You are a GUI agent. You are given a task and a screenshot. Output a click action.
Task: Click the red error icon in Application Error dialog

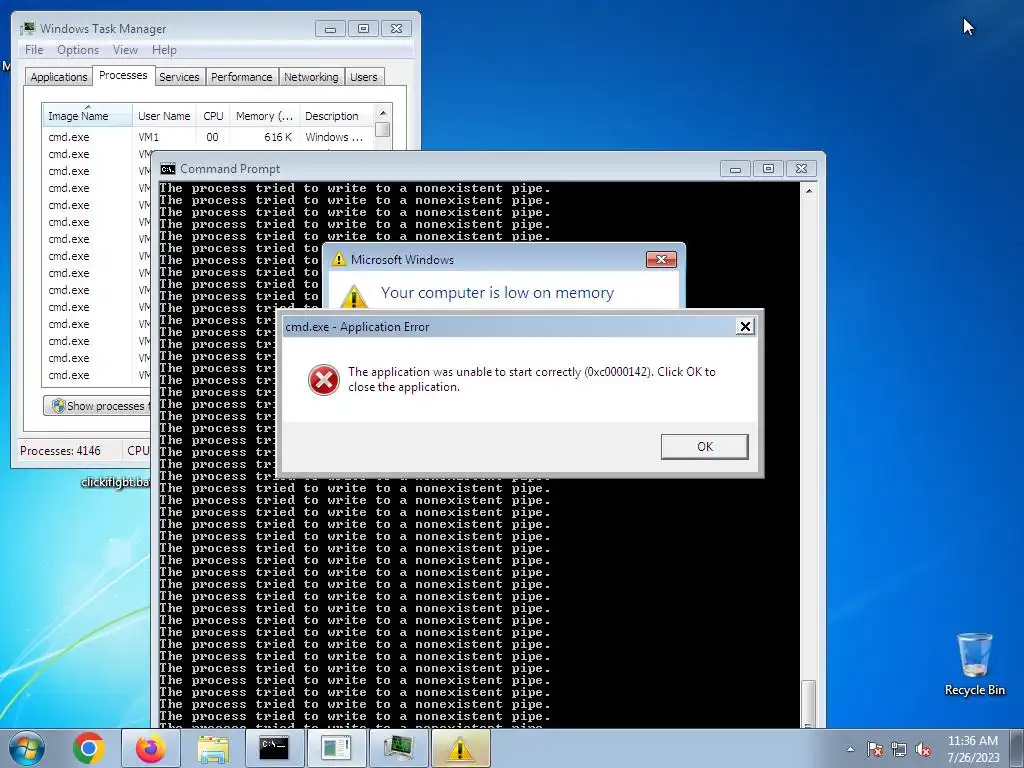pos(324,379)
